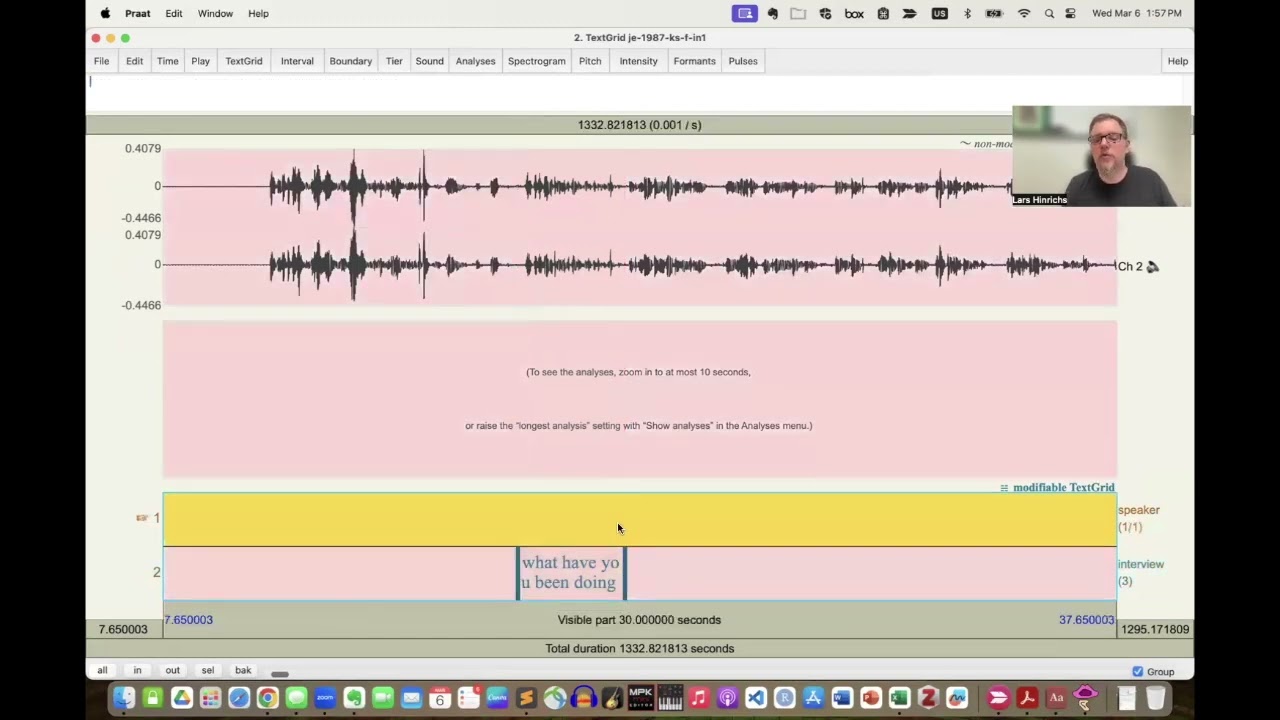Screen dimensions: 1280x720
Task: Launch Safari from the dock
Action: [x=238, y=697]
